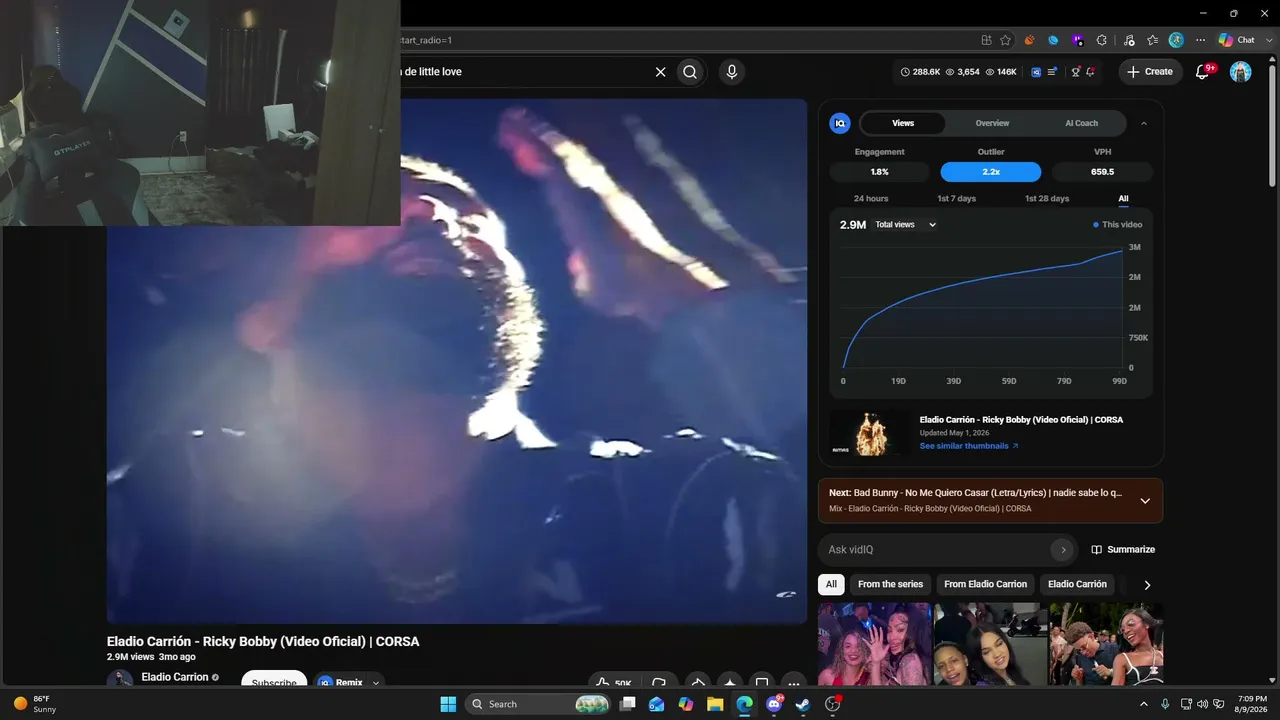1280x720 pixels.
Task: Submit the Ask vidIQ arrow button
Action: [1063, 549]
